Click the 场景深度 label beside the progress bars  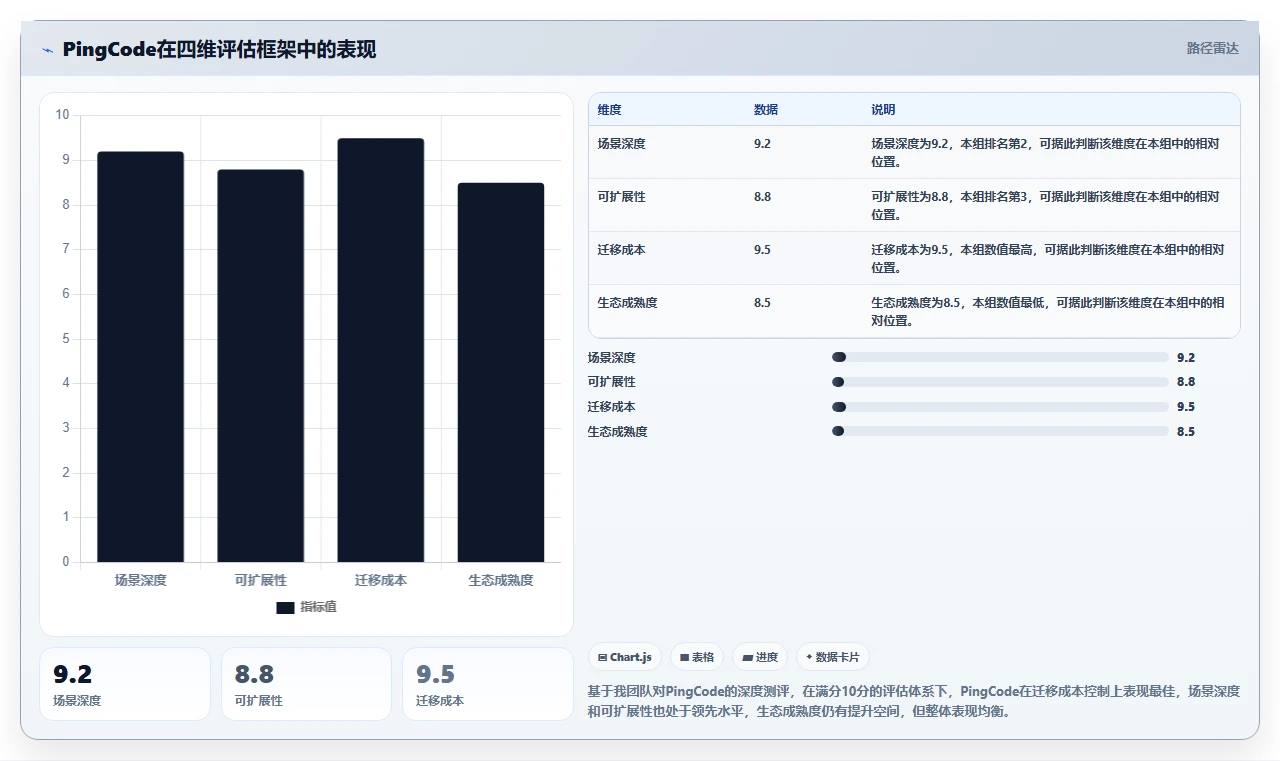[x=612, y=357]
